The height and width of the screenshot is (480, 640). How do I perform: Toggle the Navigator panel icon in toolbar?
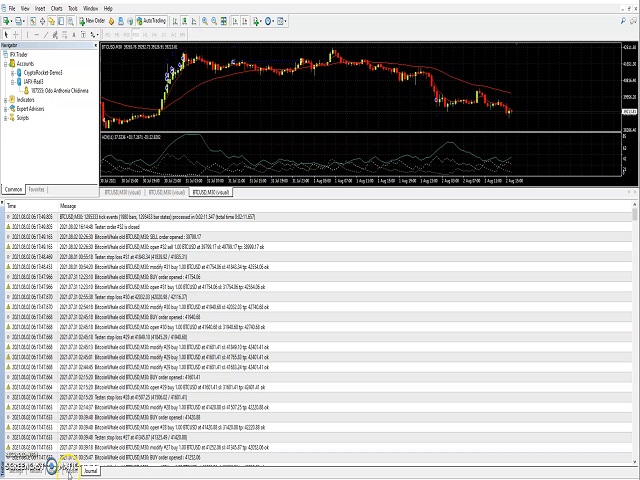(x=51, y=21)
